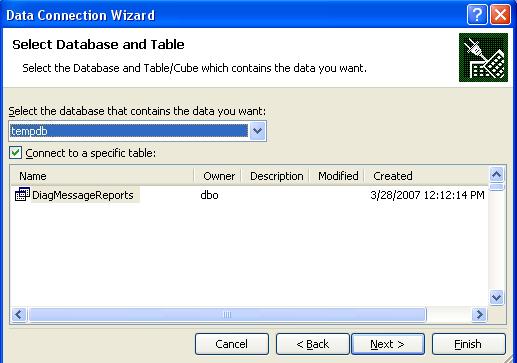
Task: Click the horizontal scrollbar thumb
Action: (227, 314)
